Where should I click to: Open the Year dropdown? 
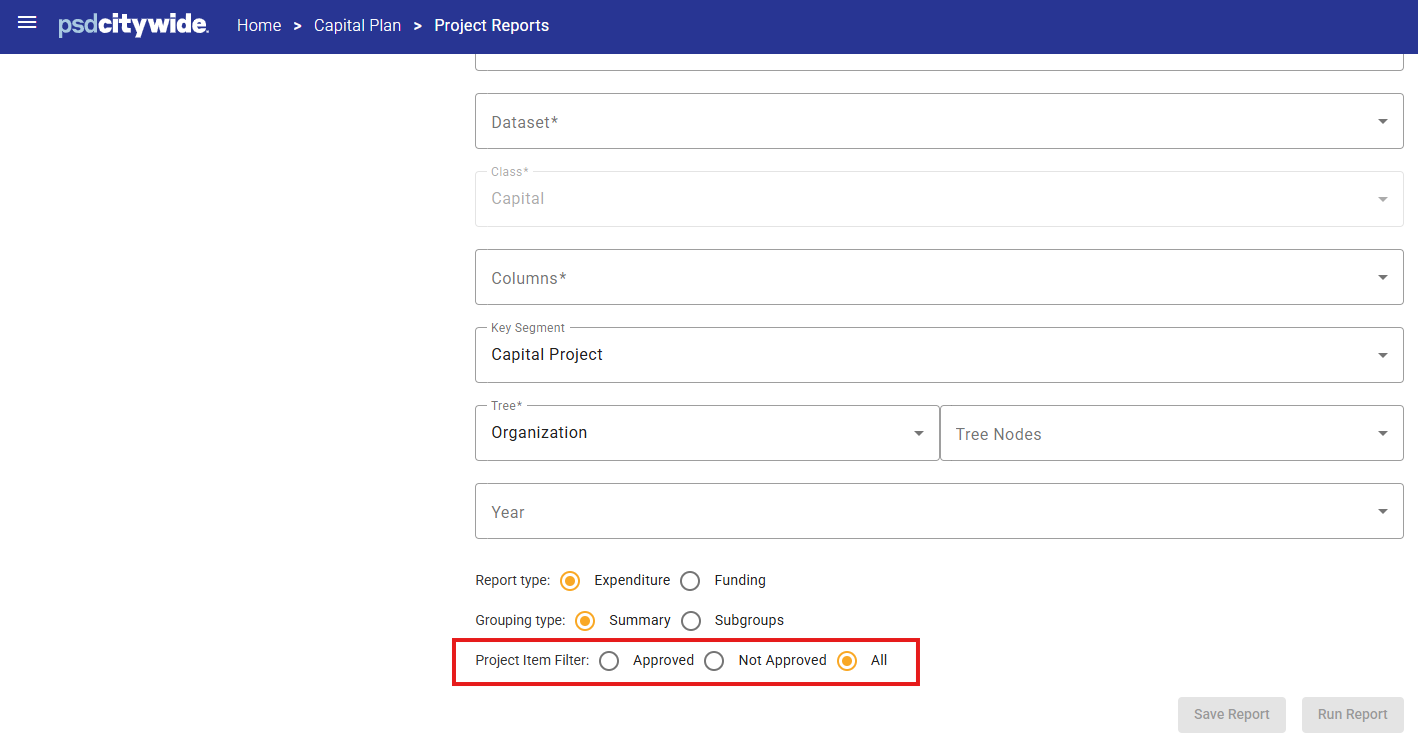point(939,511)
